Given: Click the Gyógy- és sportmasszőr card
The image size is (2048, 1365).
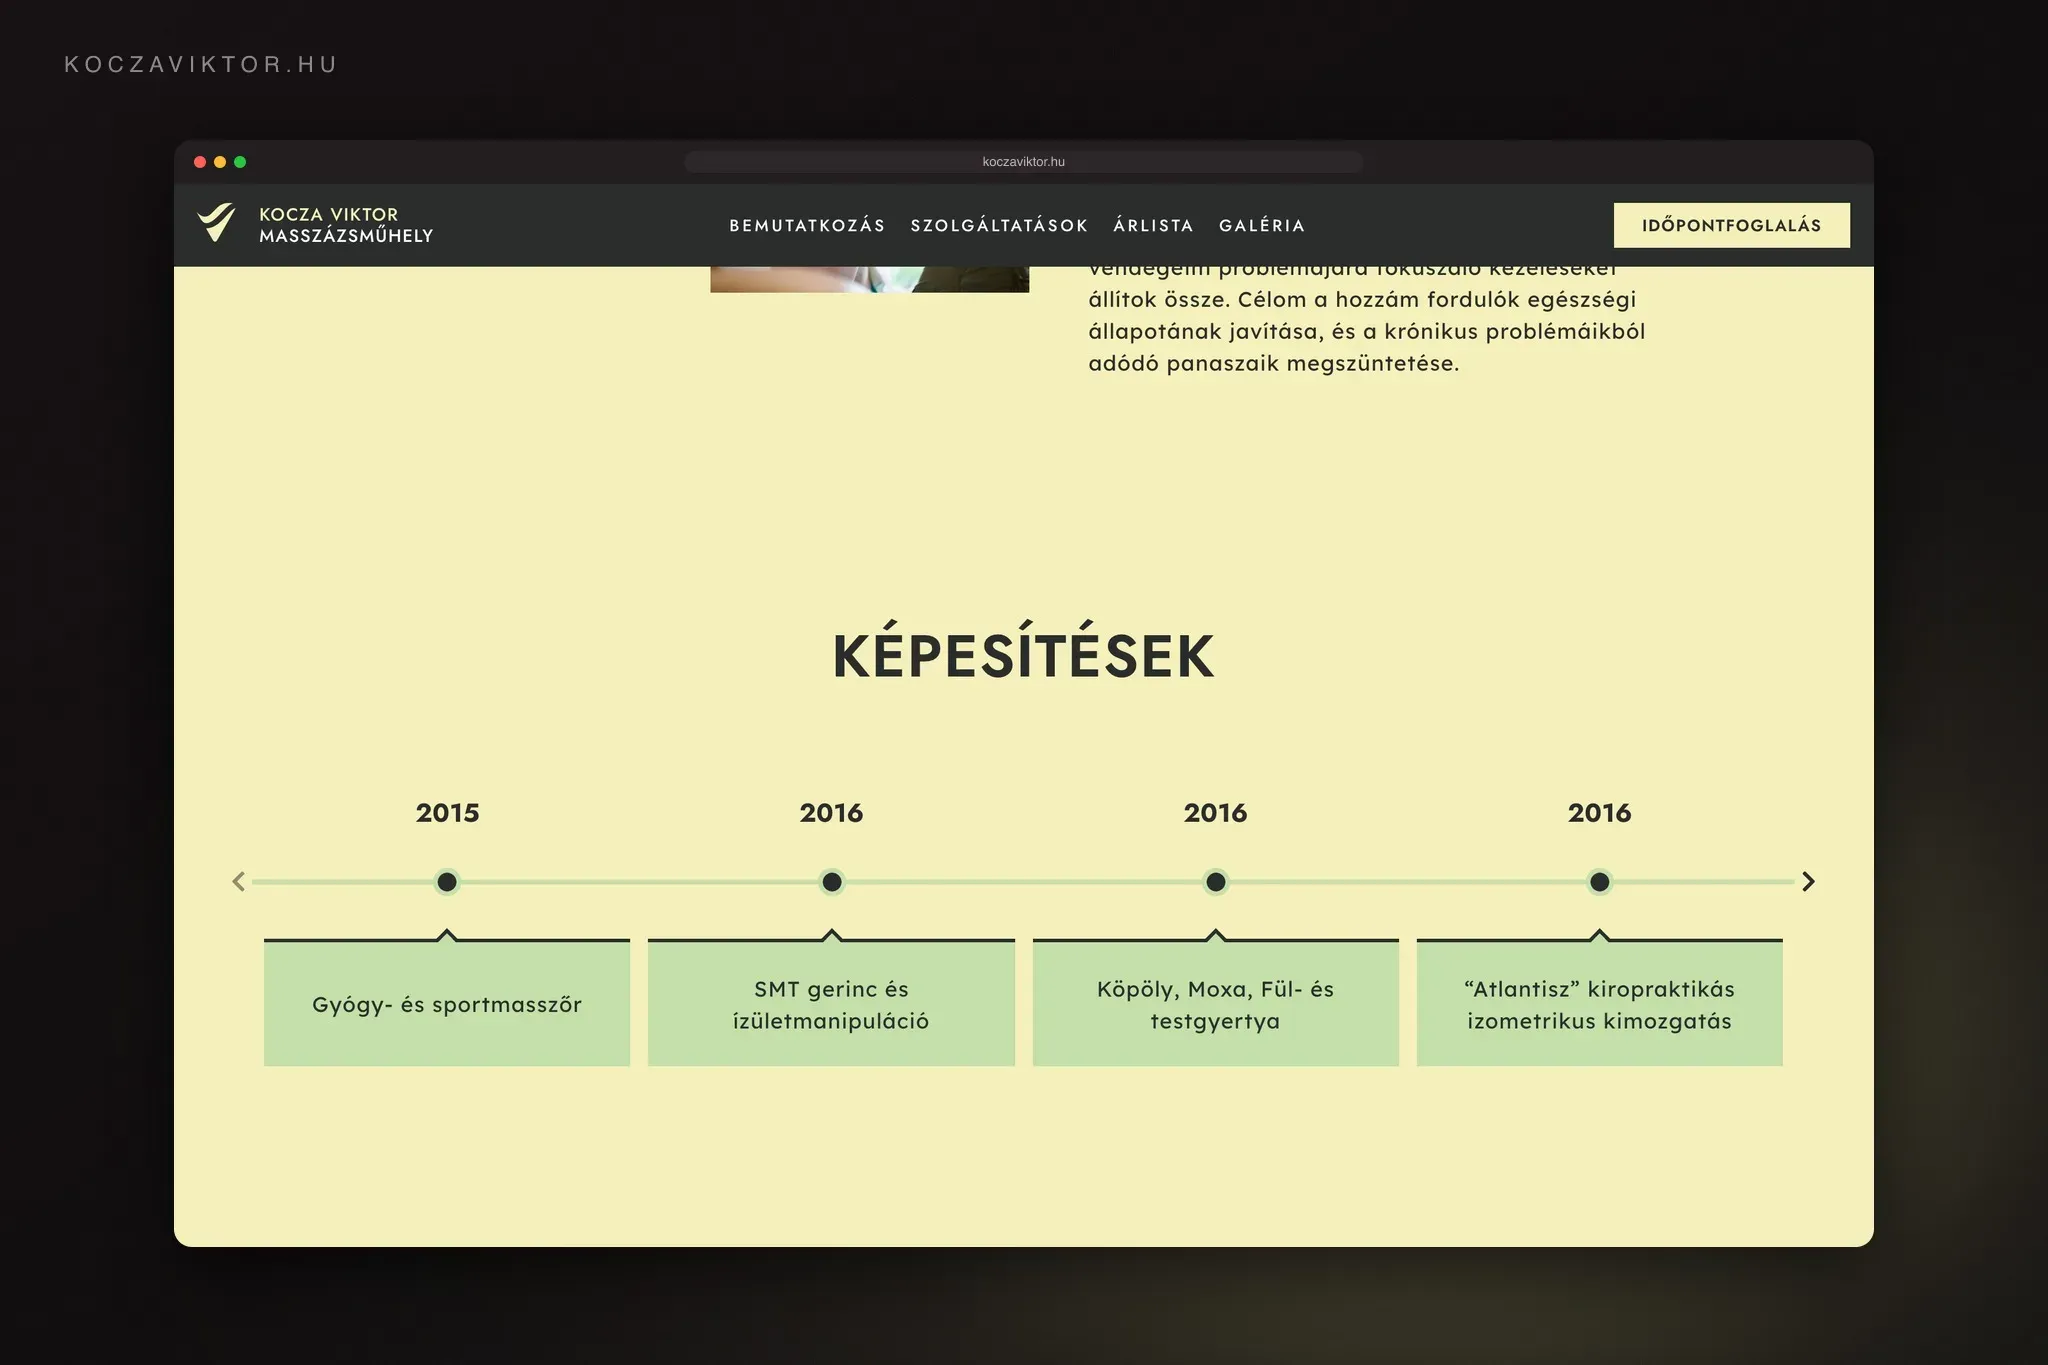Looking at the screenshot, I should point(447,1003).
